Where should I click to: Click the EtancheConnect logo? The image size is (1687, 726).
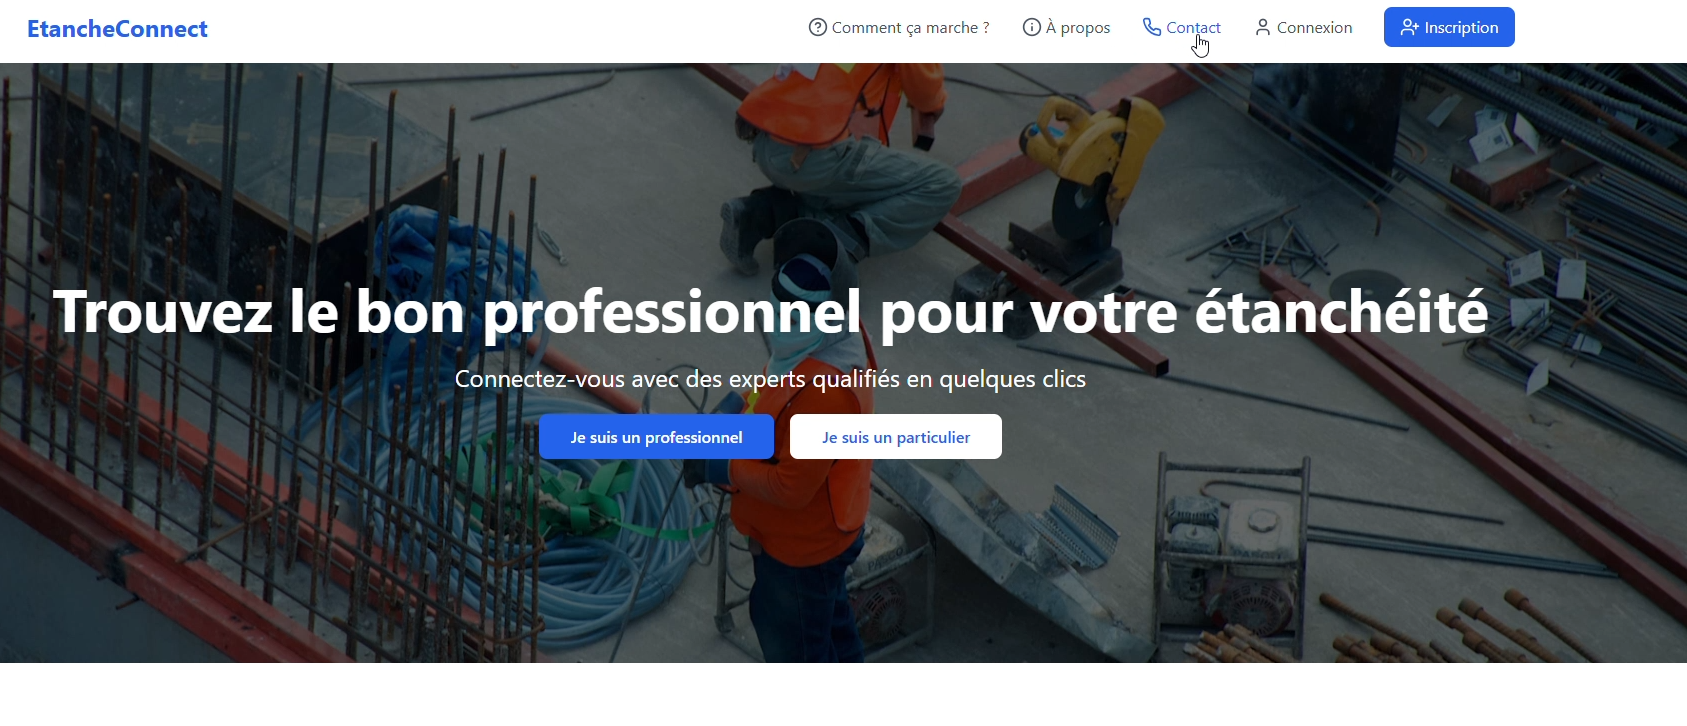117,29
